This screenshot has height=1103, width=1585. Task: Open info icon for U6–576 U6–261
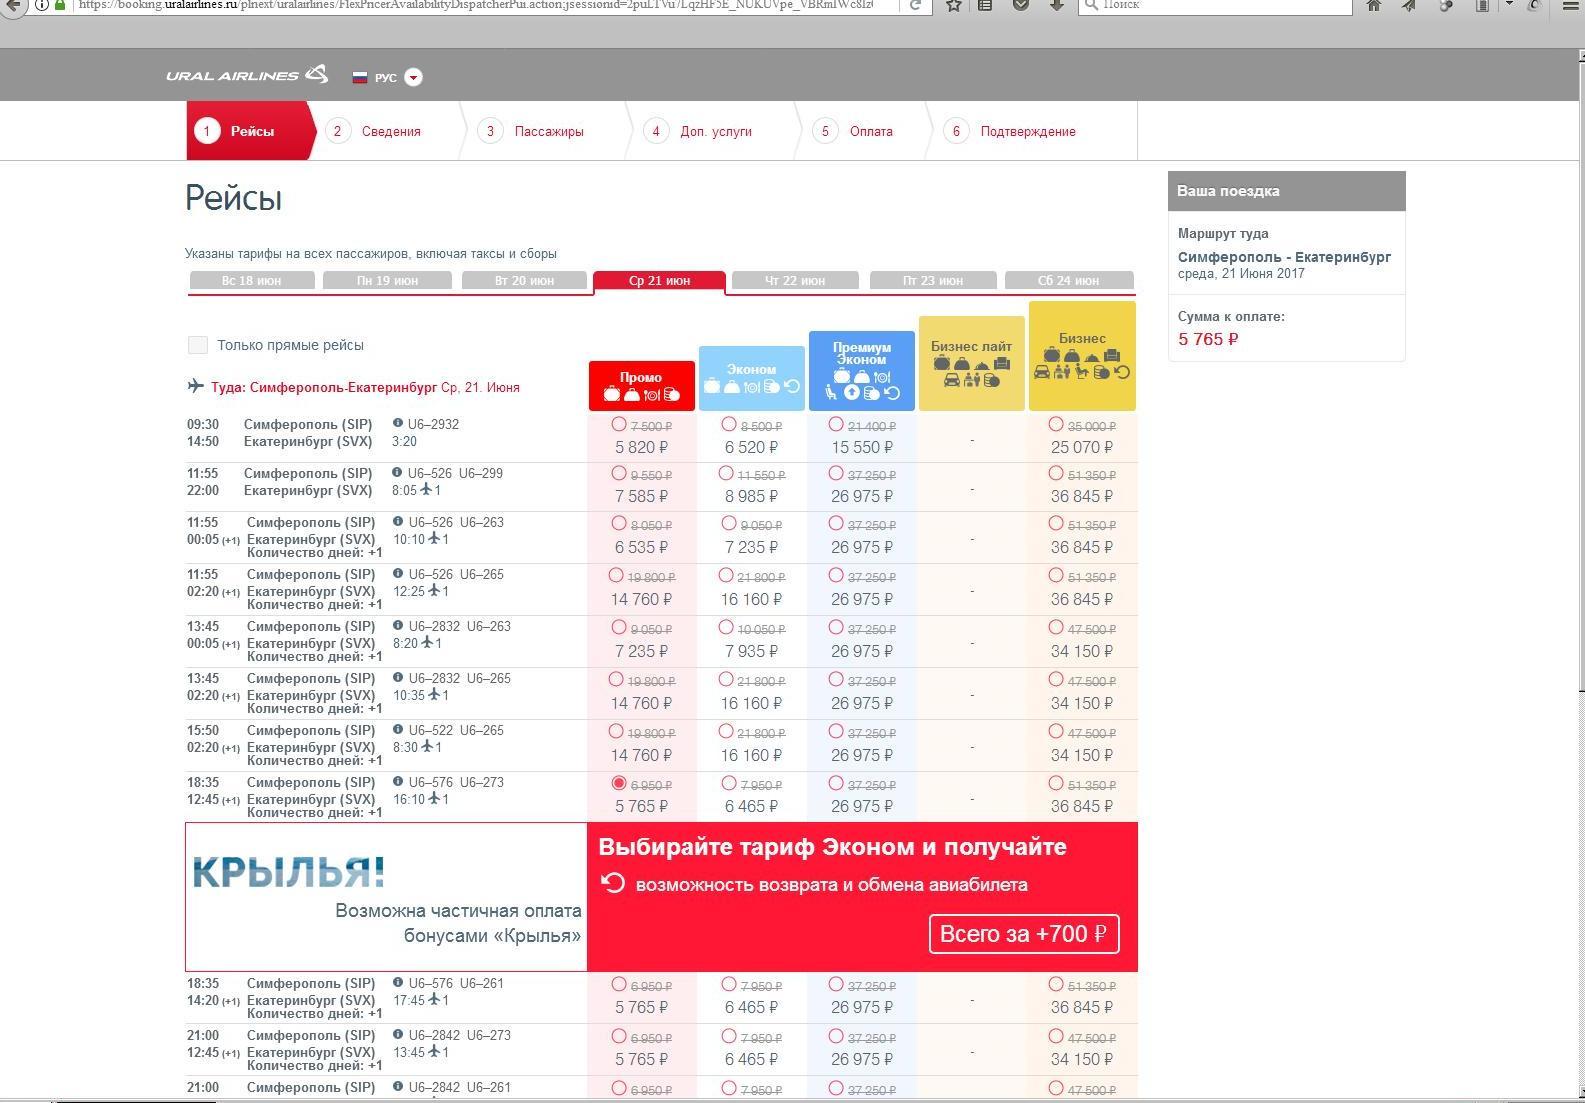398,983
